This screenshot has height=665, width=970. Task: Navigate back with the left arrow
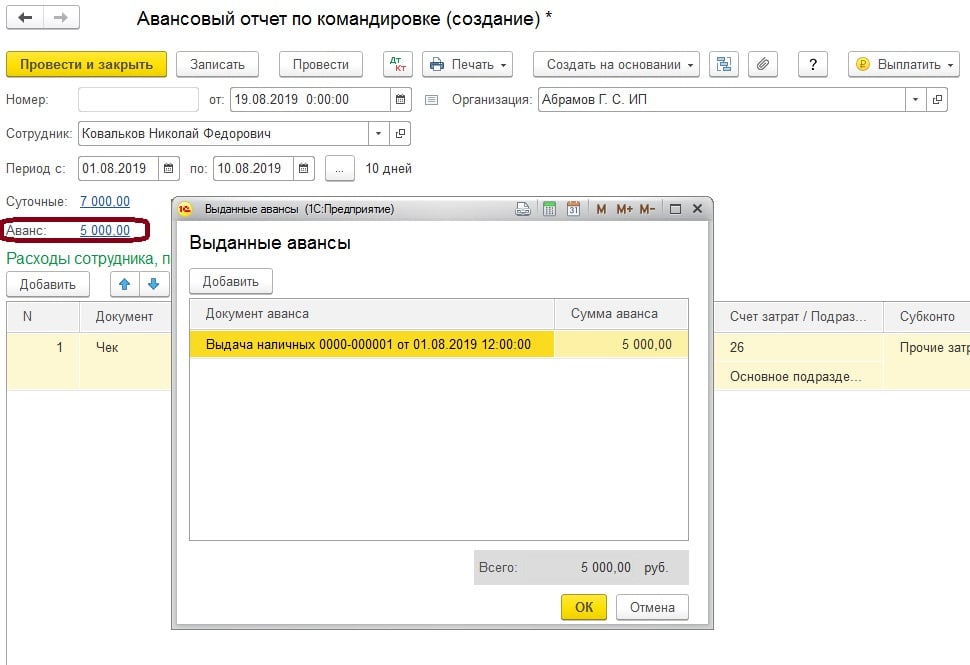click(26, 18)
